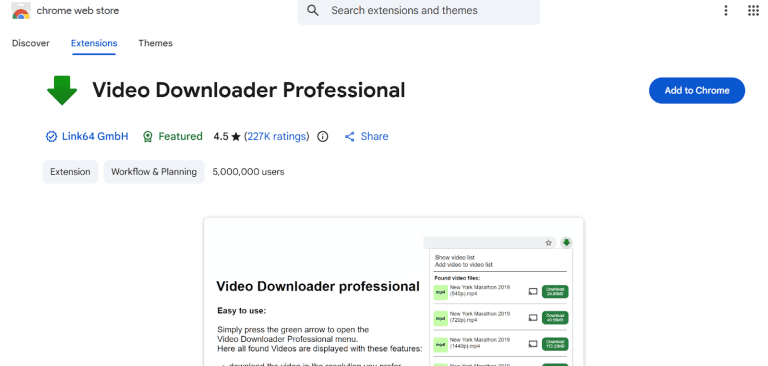Open the extension preview screenshot
This screenshot has height=366, width=768.
coord(394,292)
